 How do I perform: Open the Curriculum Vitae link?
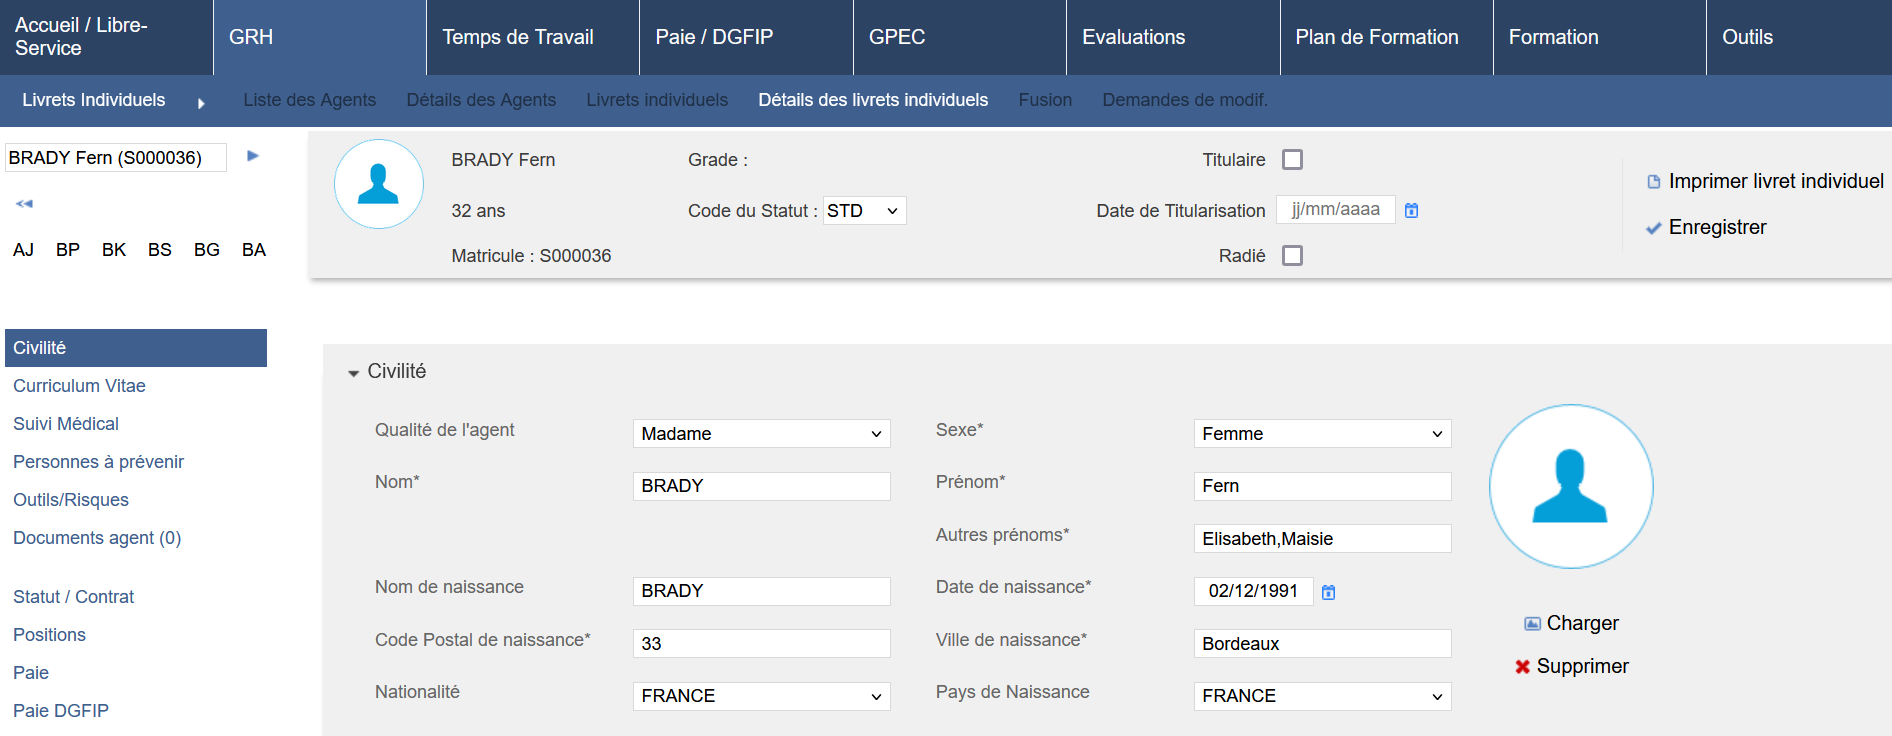[79, 386]
